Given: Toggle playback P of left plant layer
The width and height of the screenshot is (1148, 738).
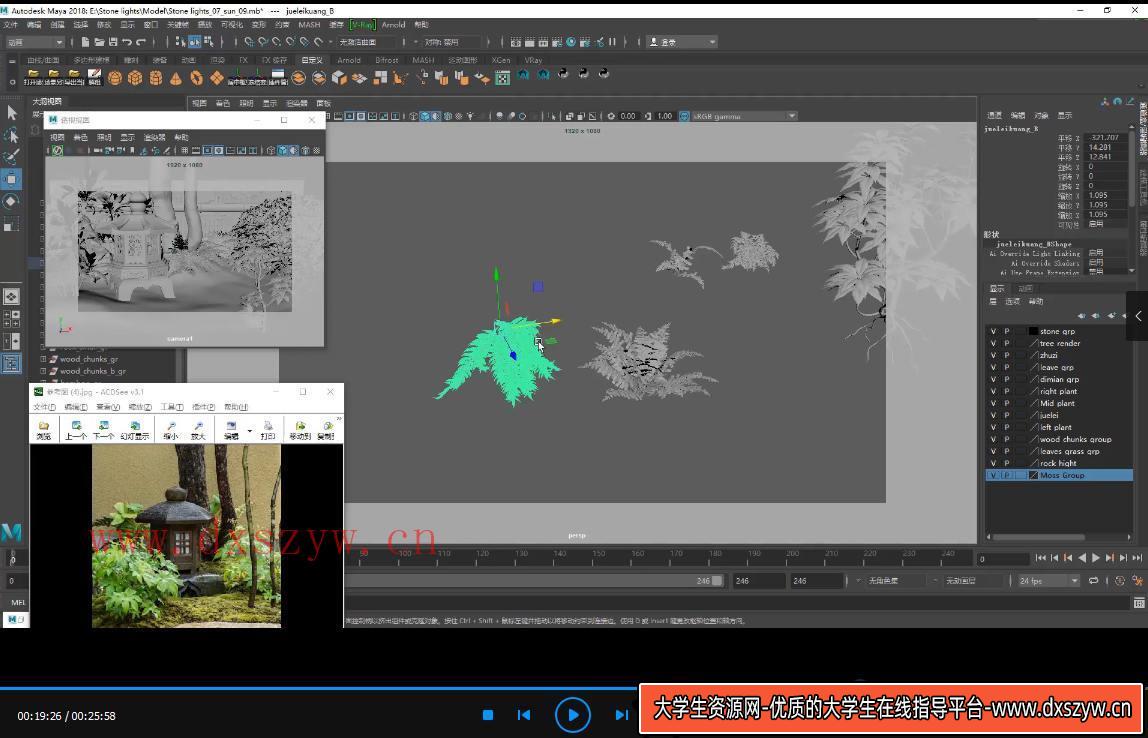Looking at the screenshot, I should click(x=1007, y=428).
